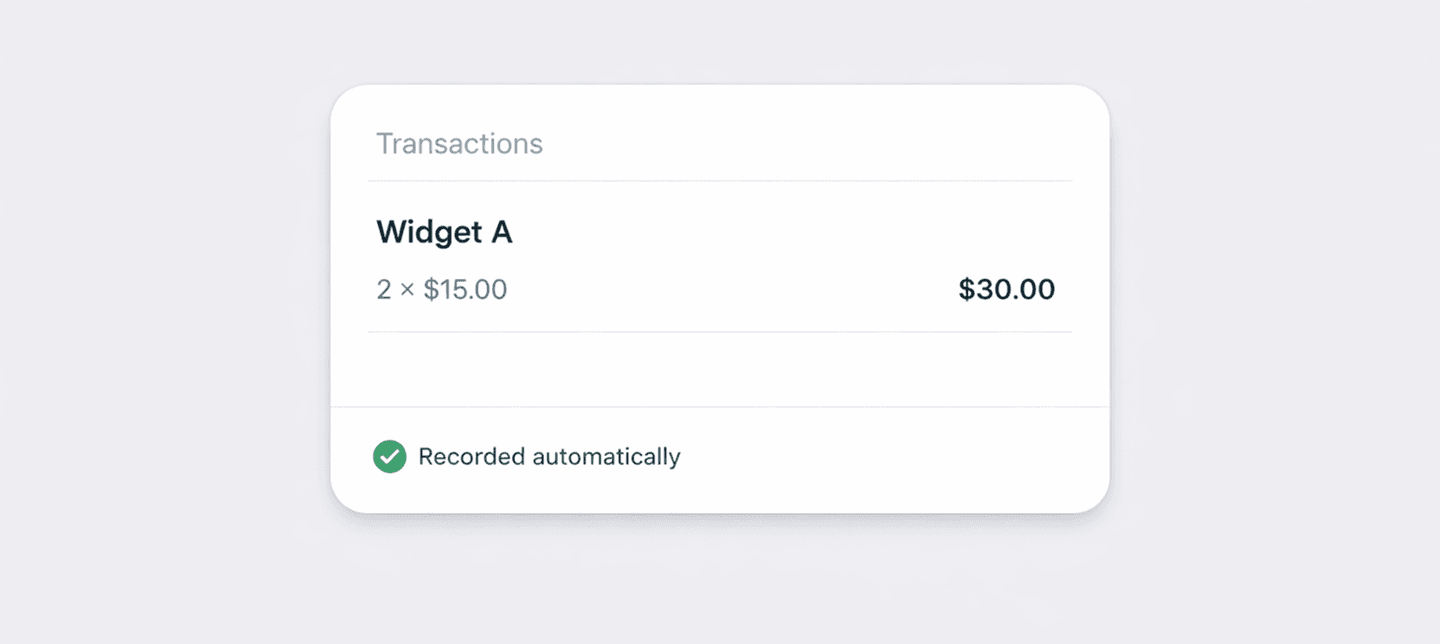Click the empty card space below Widget A row
This screenshot has height=644, width=1440.
[720, 369]
